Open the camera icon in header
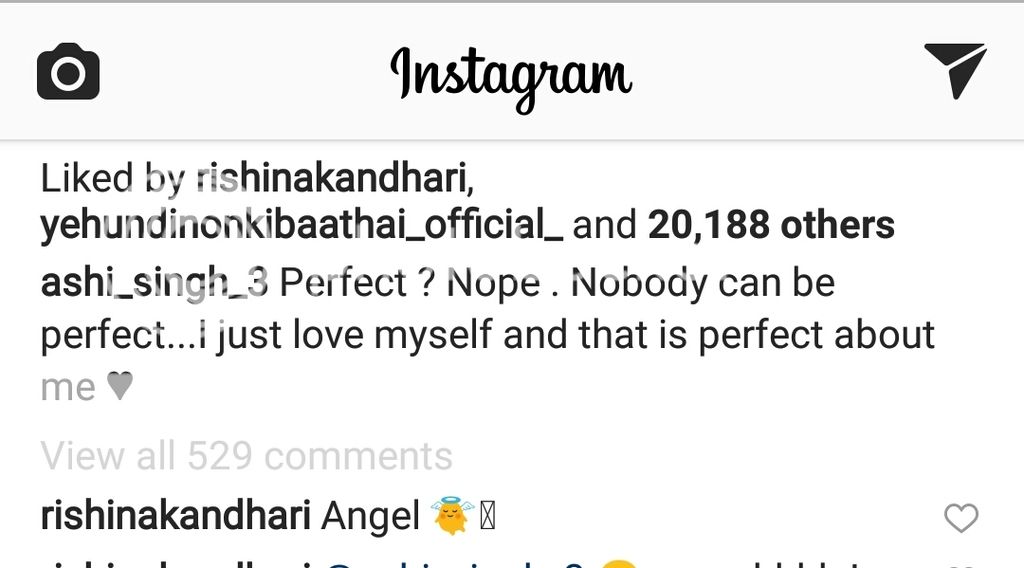This screenshot has height=568, width=1024. point(68,72)
